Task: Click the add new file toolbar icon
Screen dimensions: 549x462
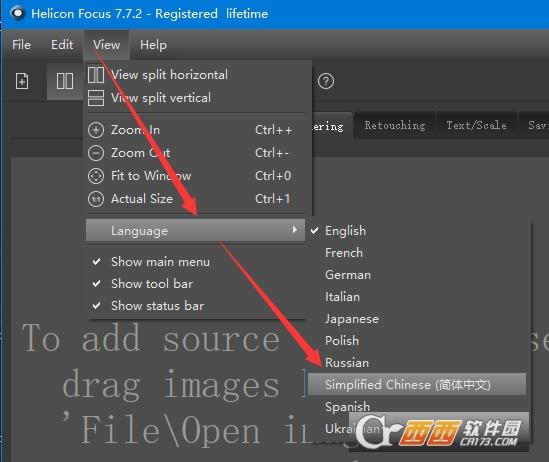Action: (22, 81)
